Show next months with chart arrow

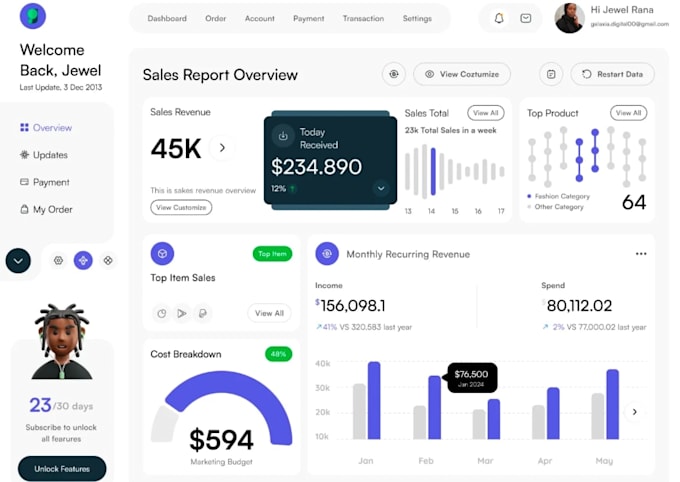pos(634,412)
